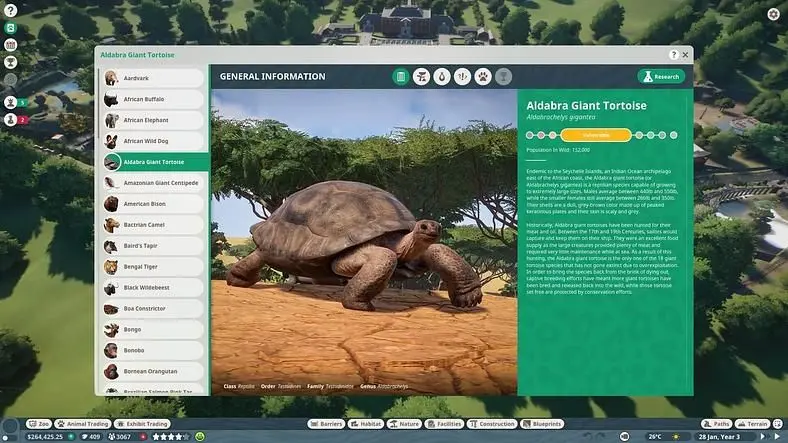
Task: Select Boa Constrictor in the animal list
Action: click(x=154, y=309)
